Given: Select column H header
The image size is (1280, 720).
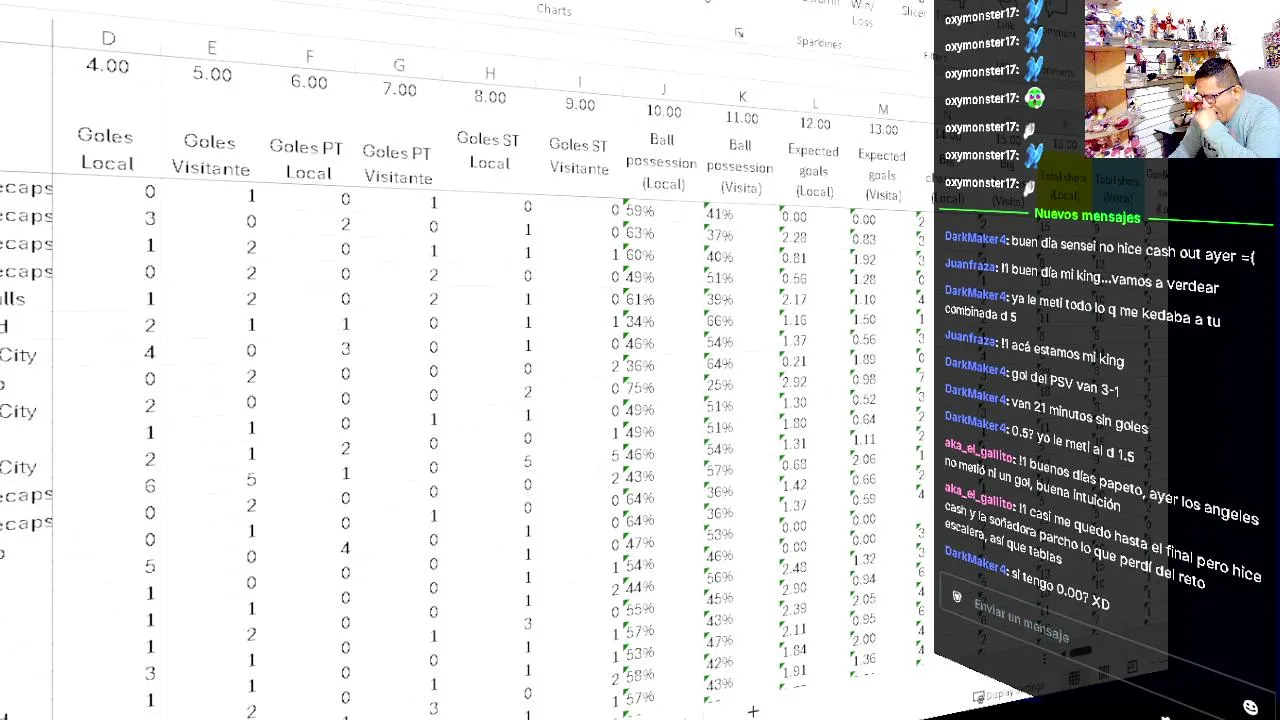Looking at the screenshot, I should click(489, 73).
